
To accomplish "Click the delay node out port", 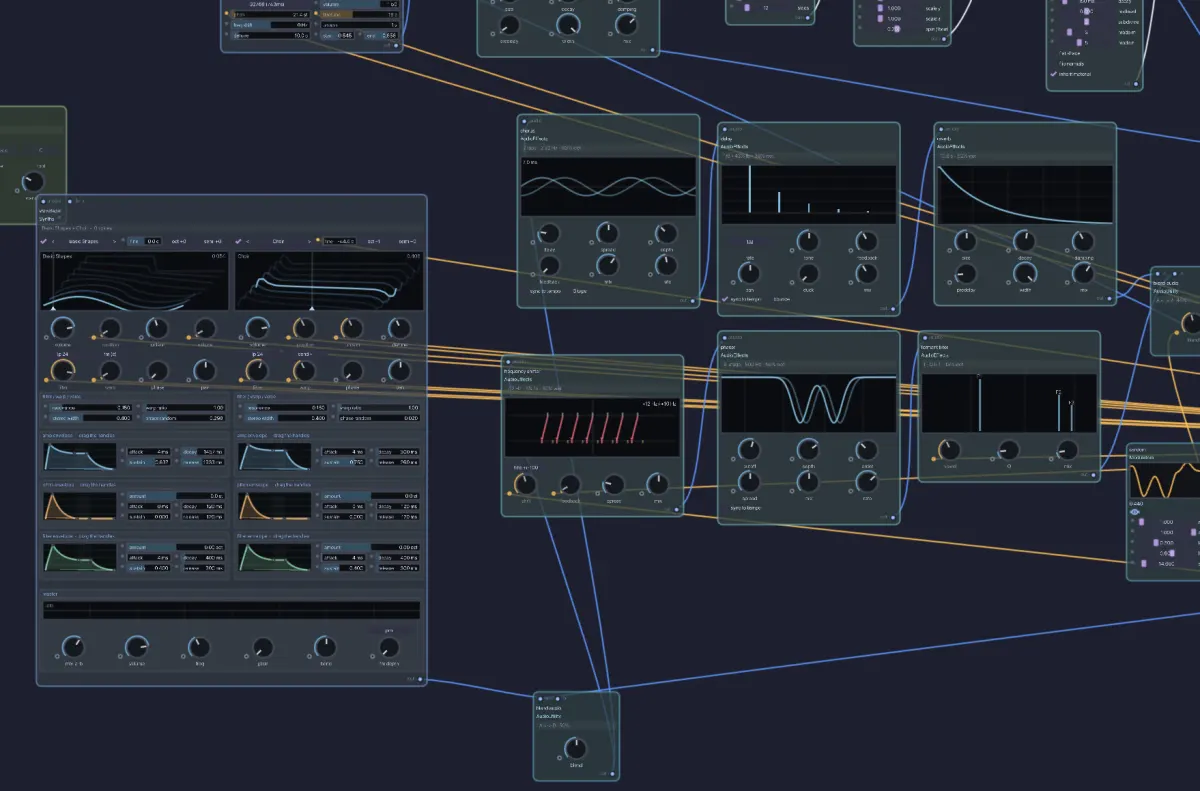I will tap(894, 308).
